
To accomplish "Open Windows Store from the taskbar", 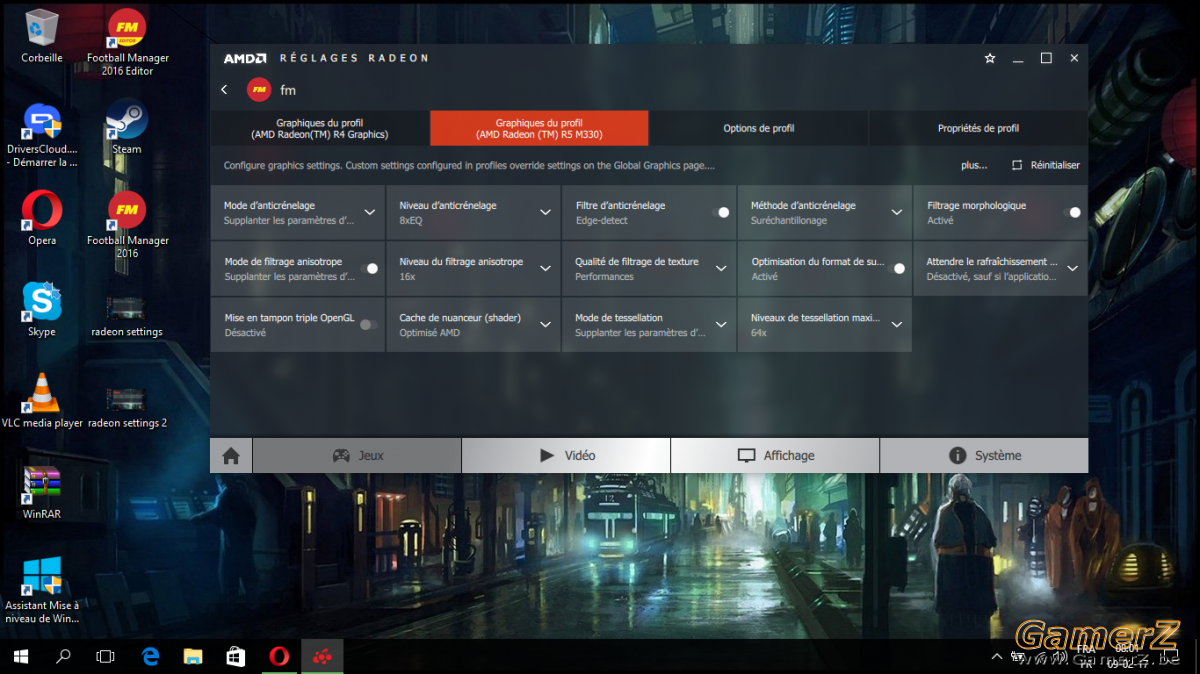I will tap(236, 657).
